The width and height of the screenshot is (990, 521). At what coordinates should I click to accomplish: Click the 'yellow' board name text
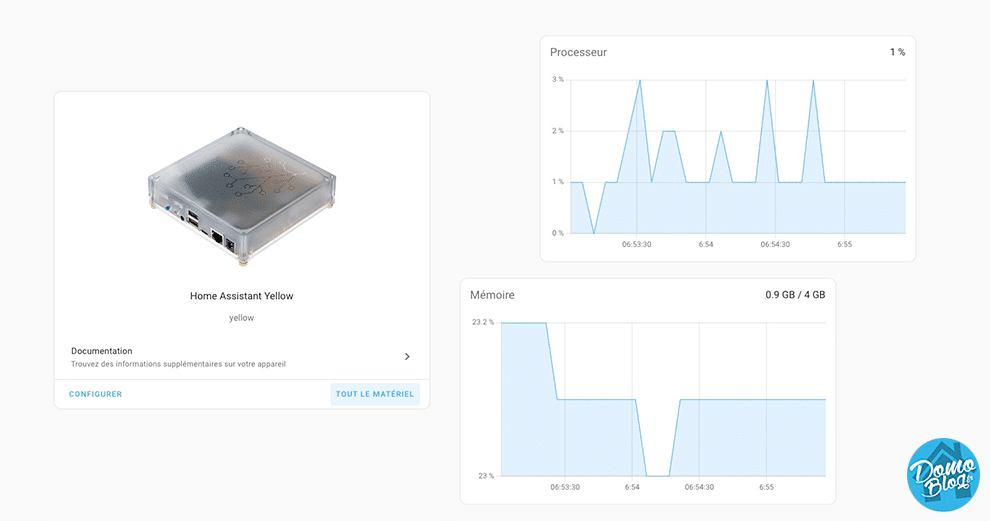pyautogui.click(x=241, y=318)
